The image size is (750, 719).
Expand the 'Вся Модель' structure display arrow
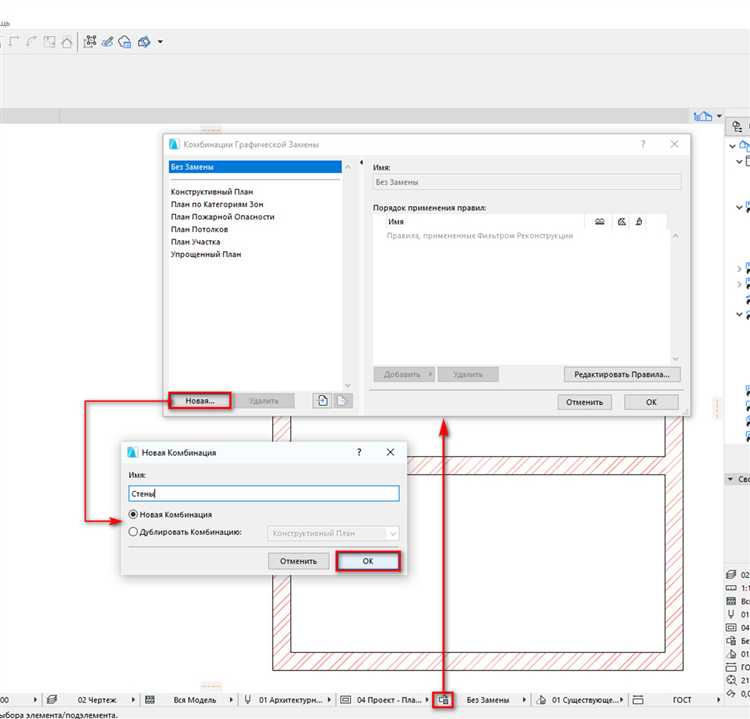(x=232, y=700)
